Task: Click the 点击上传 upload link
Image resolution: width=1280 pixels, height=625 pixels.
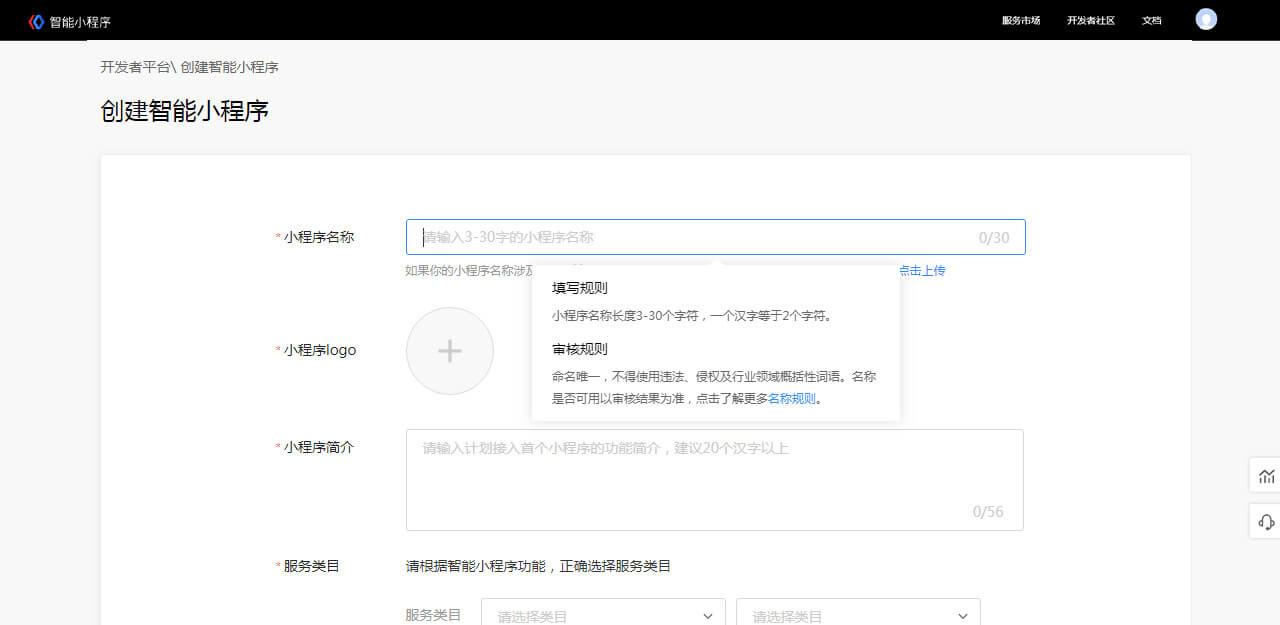Action: pyautogui.click(x=925, y=270)
